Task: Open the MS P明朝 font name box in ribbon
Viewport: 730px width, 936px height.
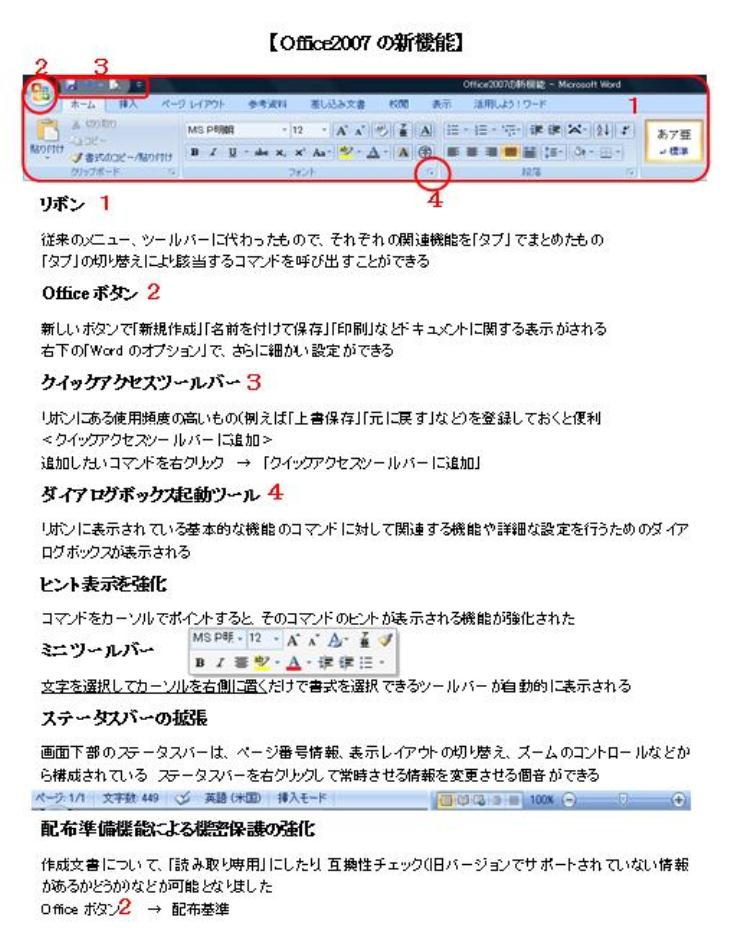Action: [236, 130]
